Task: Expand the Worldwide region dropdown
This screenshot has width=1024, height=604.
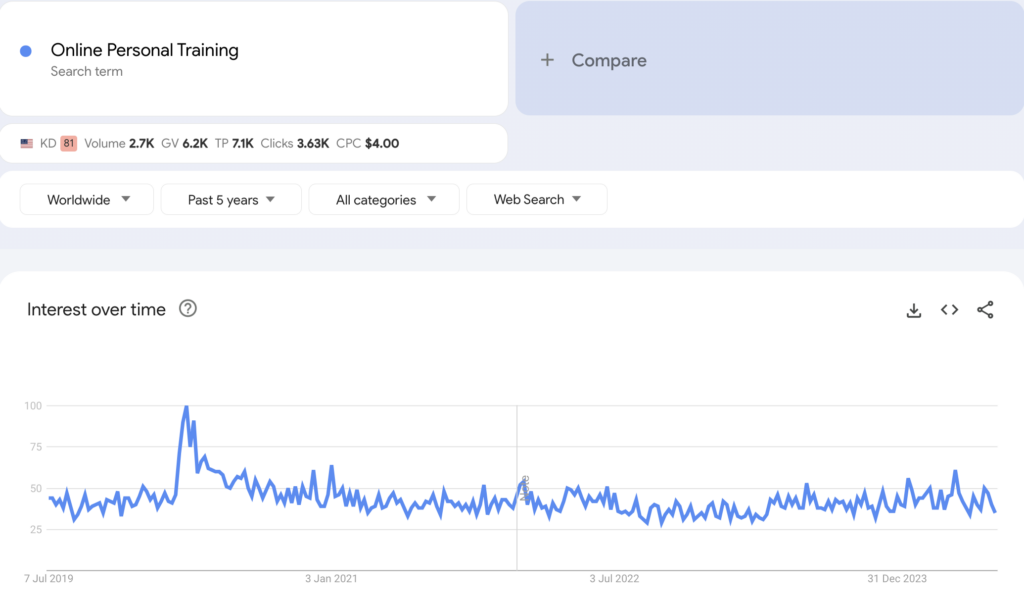Action: (x=87, y=200)
